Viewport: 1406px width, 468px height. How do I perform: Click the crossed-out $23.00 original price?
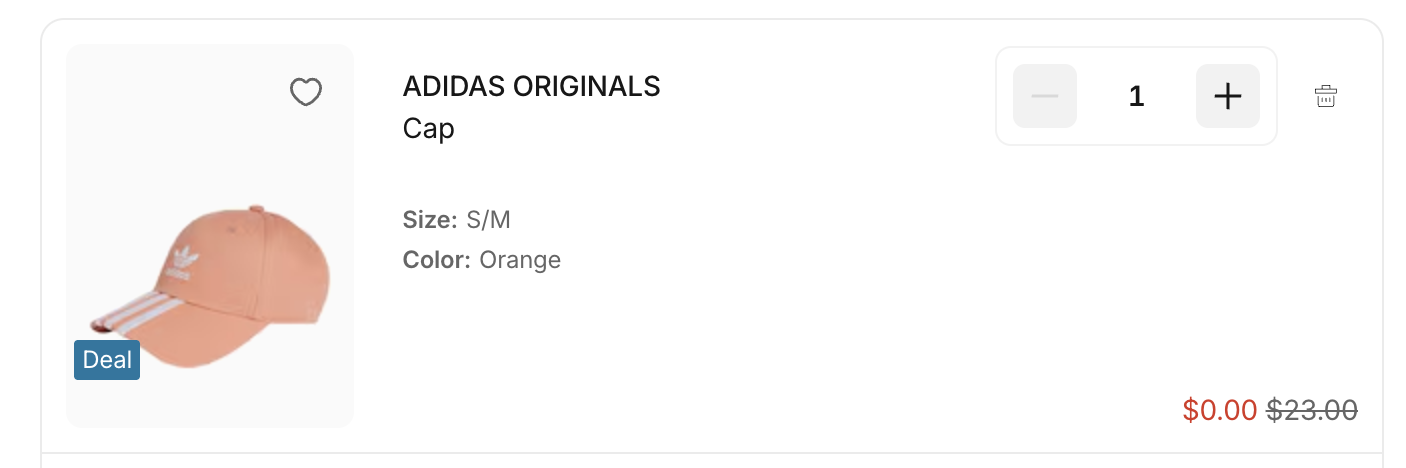(x=1312, y=410)
